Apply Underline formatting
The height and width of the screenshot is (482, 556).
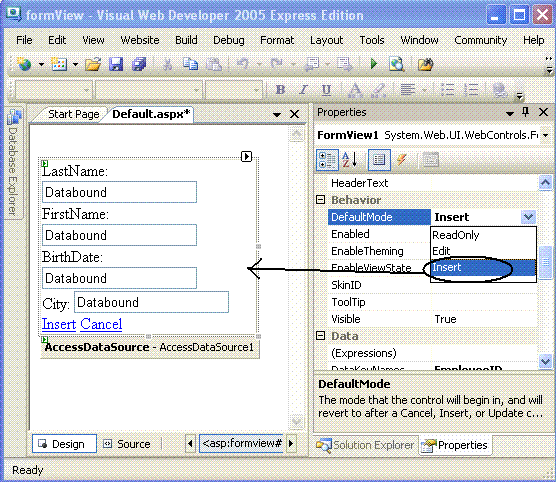tap(326, 90)
